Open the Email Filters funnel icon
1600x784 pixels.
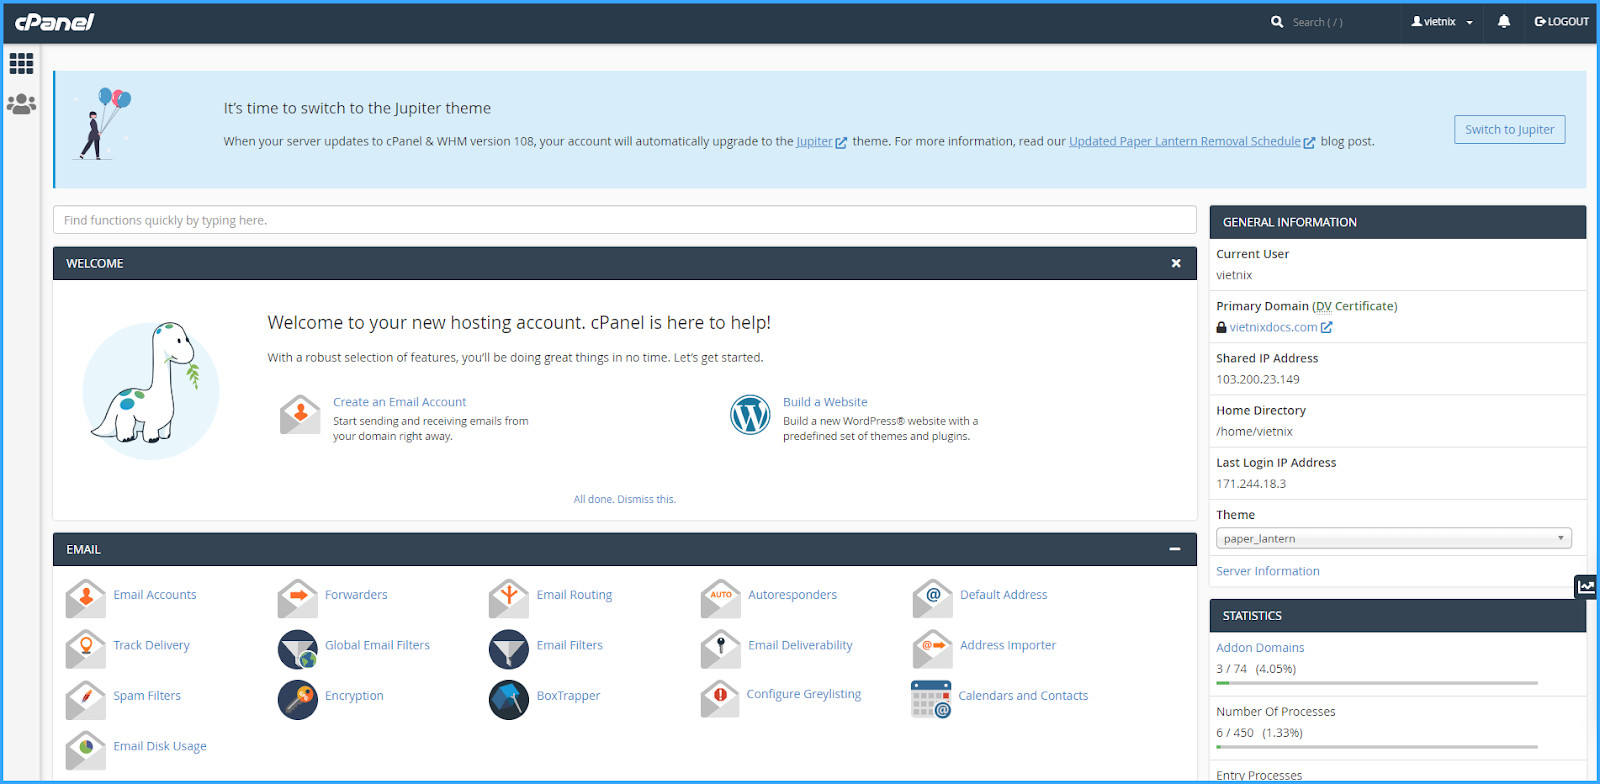coord(509,649)
